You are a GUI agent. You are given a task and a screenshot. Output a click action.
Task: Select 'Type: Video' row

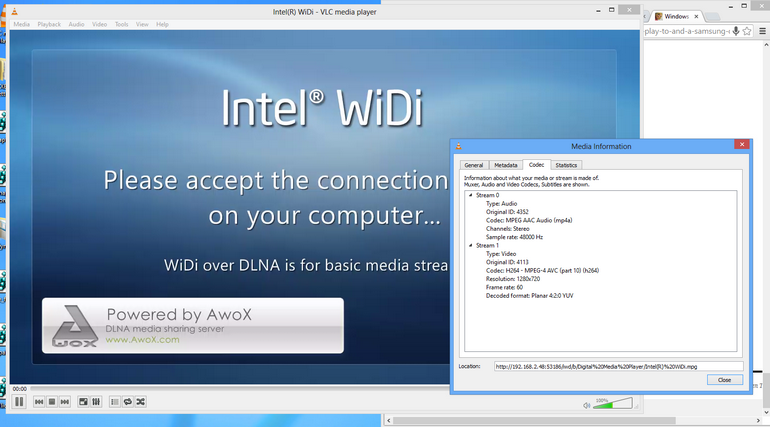tap(501, 254)
